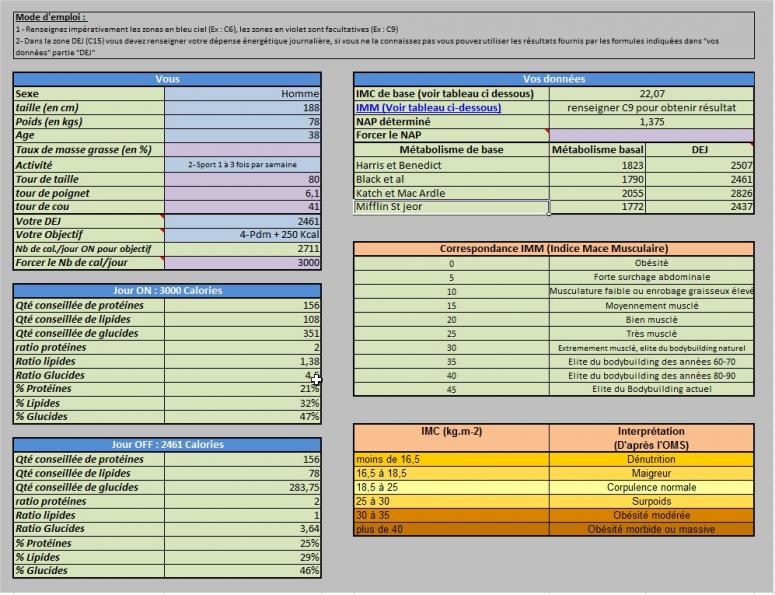Select the Age cell with value 38
The width and height of the screenshot is (775, 595).
pyautogui.click(x=243, y=135)
